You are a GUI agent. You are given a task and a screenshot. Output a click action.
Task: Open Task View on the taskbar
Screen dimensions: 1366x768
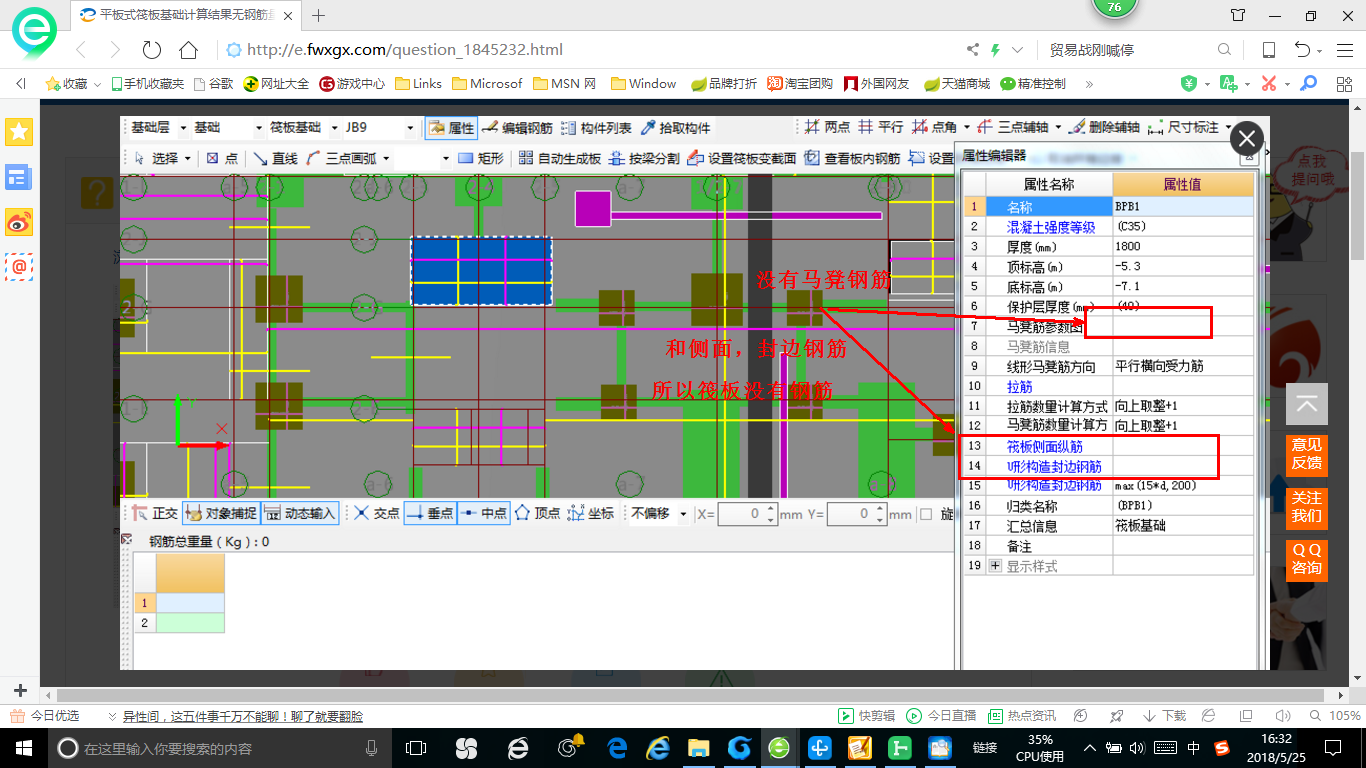point(416,747)
